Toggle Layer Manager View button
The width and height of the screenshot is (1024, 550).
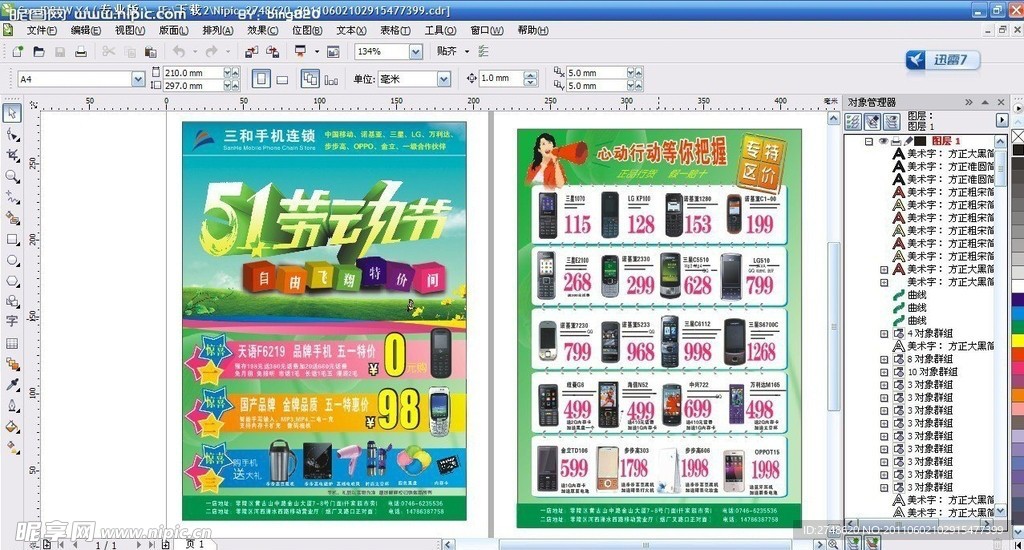coord(892,121)
